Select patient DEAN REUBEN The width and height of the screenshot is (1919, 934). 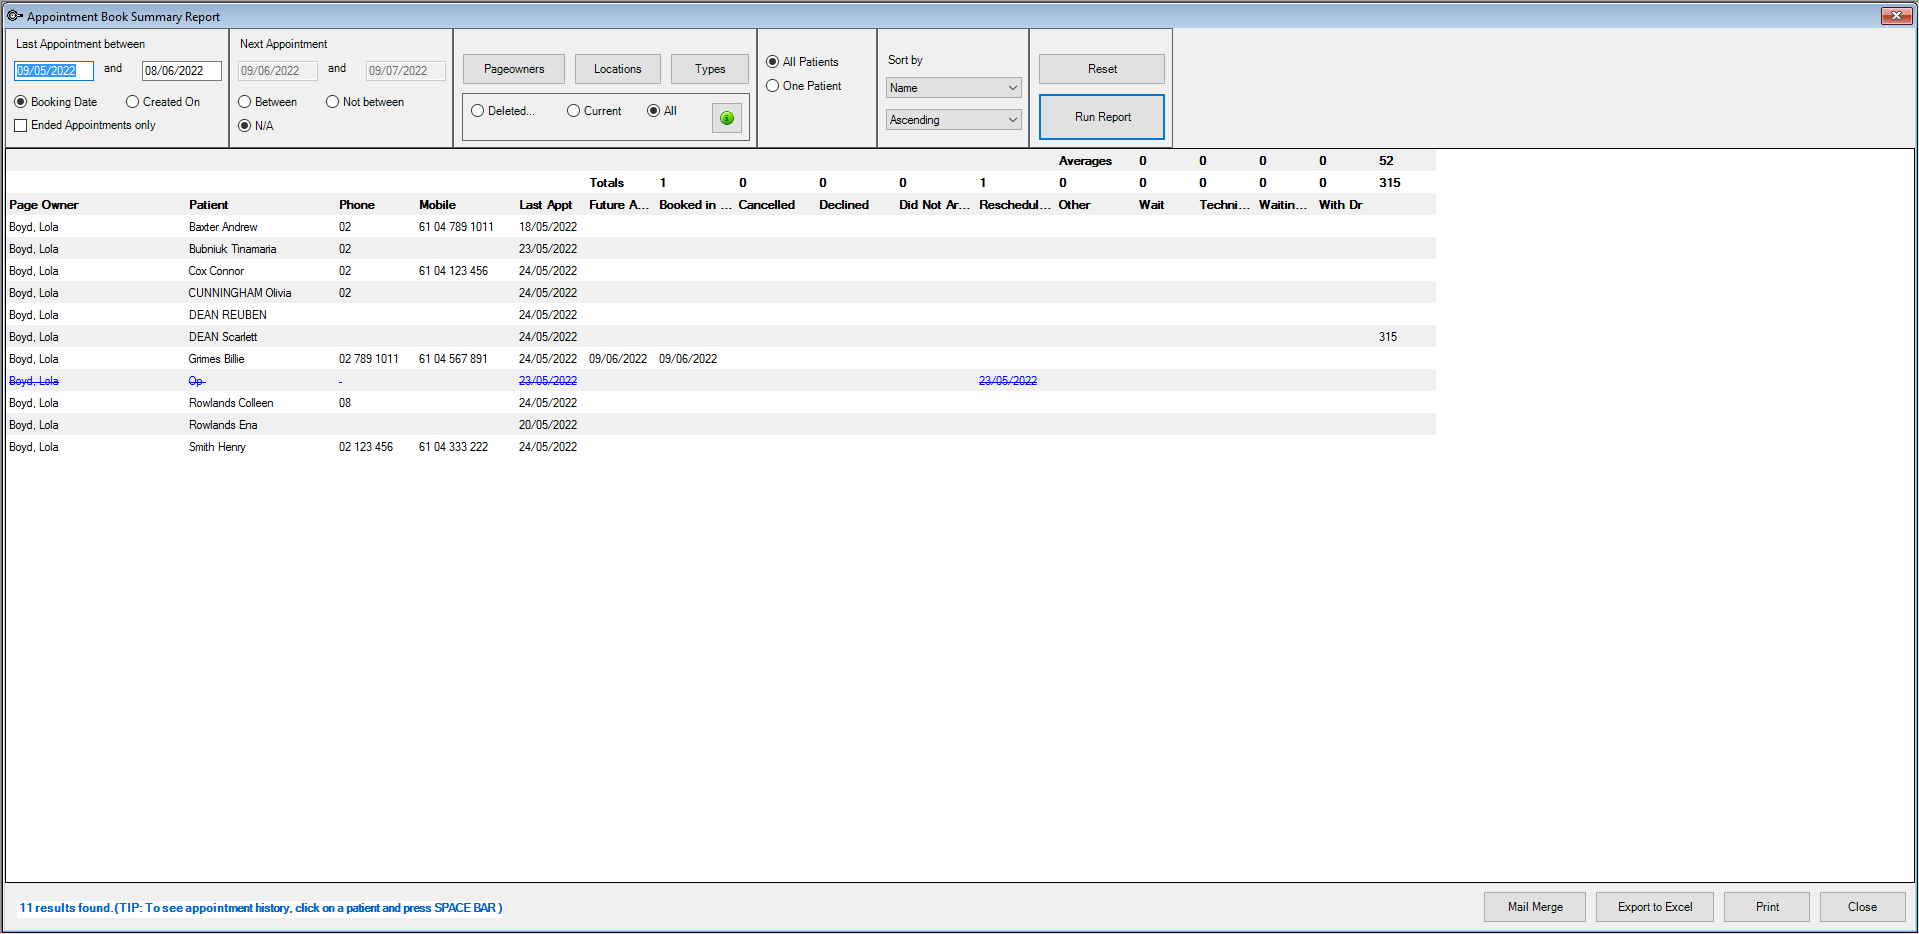pos(721,315)
